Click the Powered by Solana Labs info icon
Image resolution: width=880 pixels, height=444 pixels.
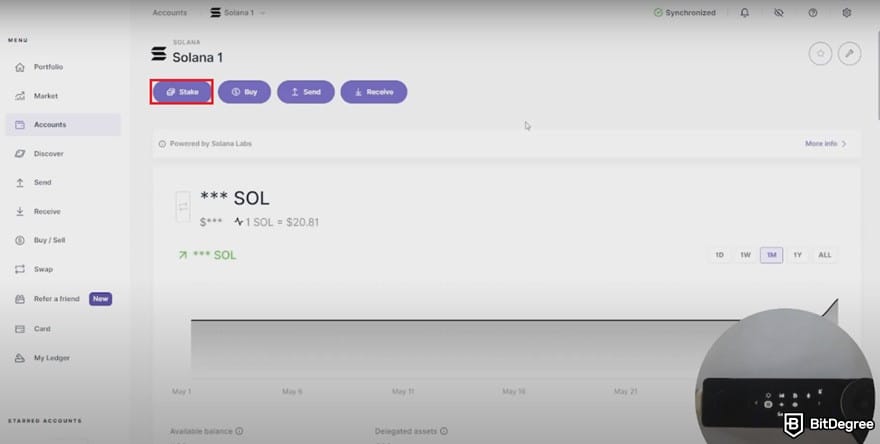point(162,144)
